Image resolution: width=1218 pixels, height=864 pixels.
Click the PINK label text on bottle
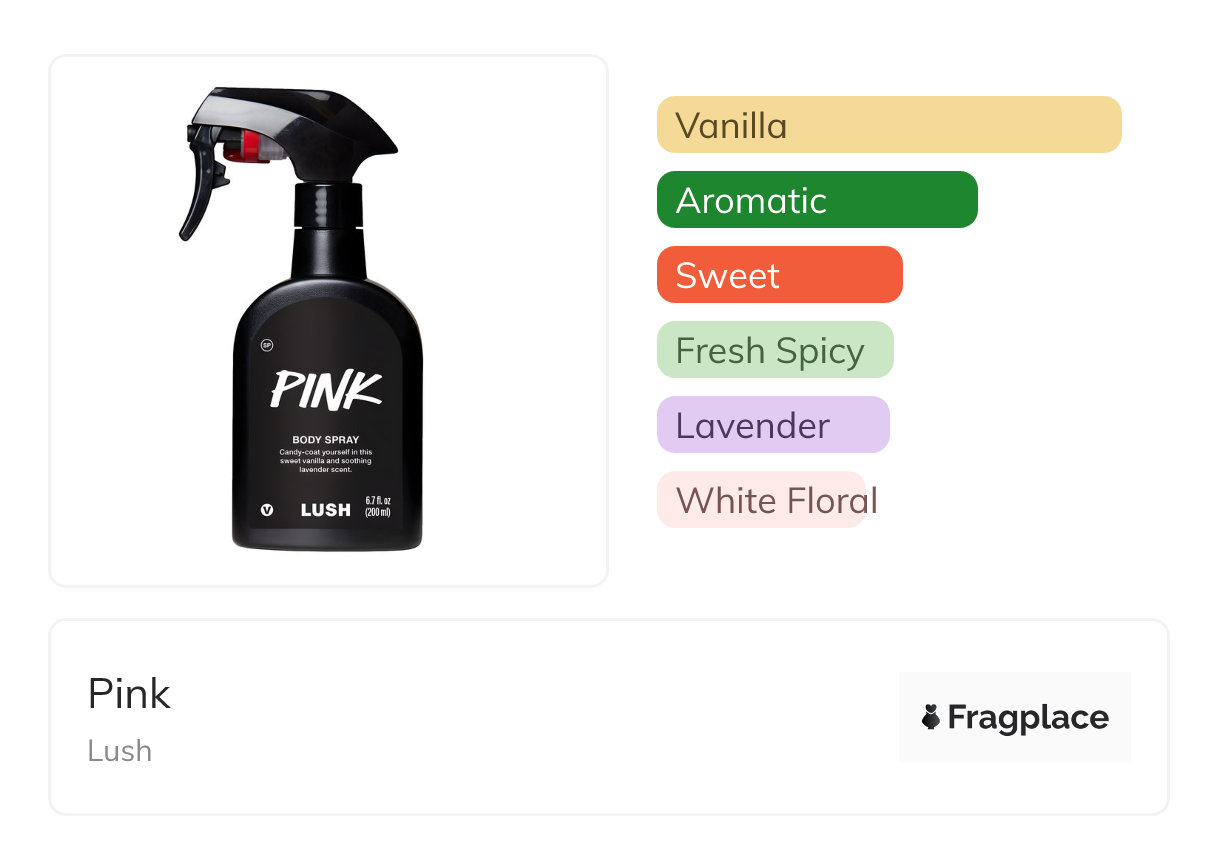point(327,390)
